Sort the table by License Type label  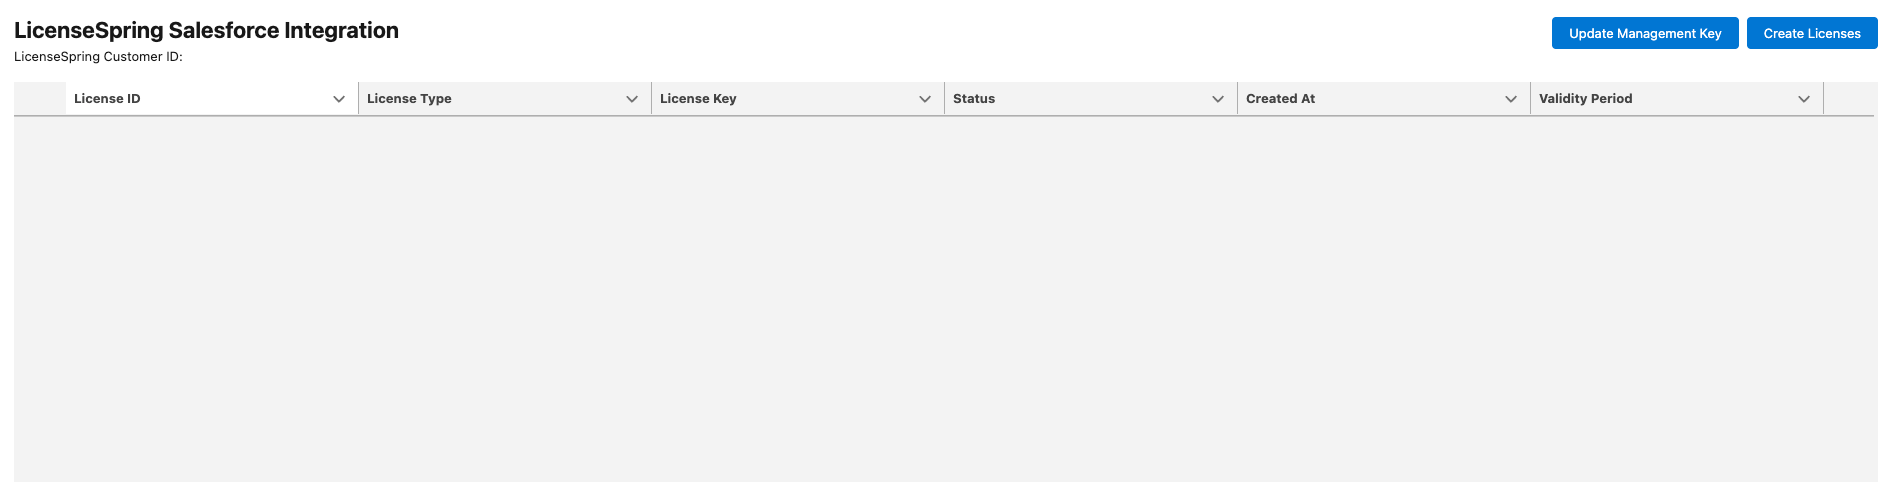(x=409, y=99)
